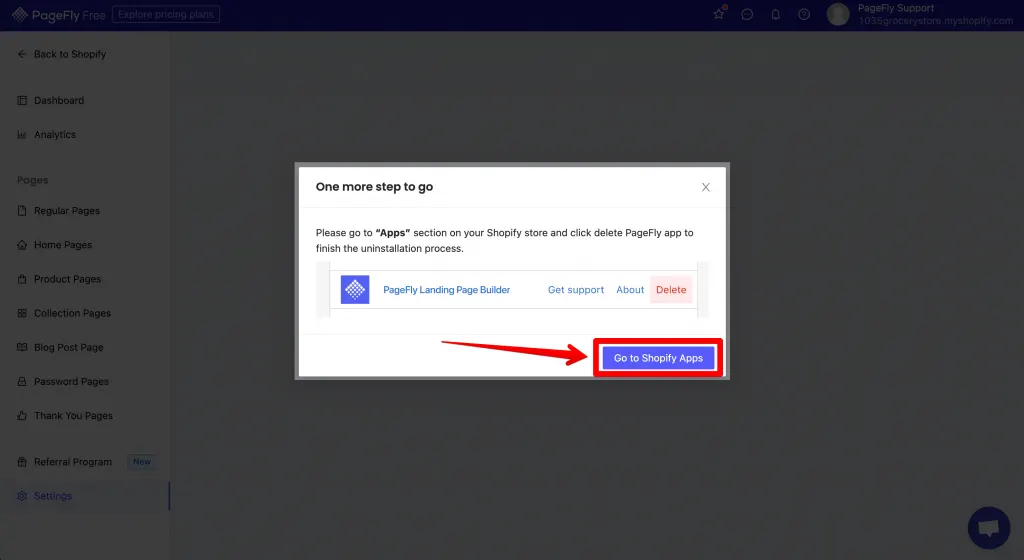Click the Settings gear icon

coord(22,496)
